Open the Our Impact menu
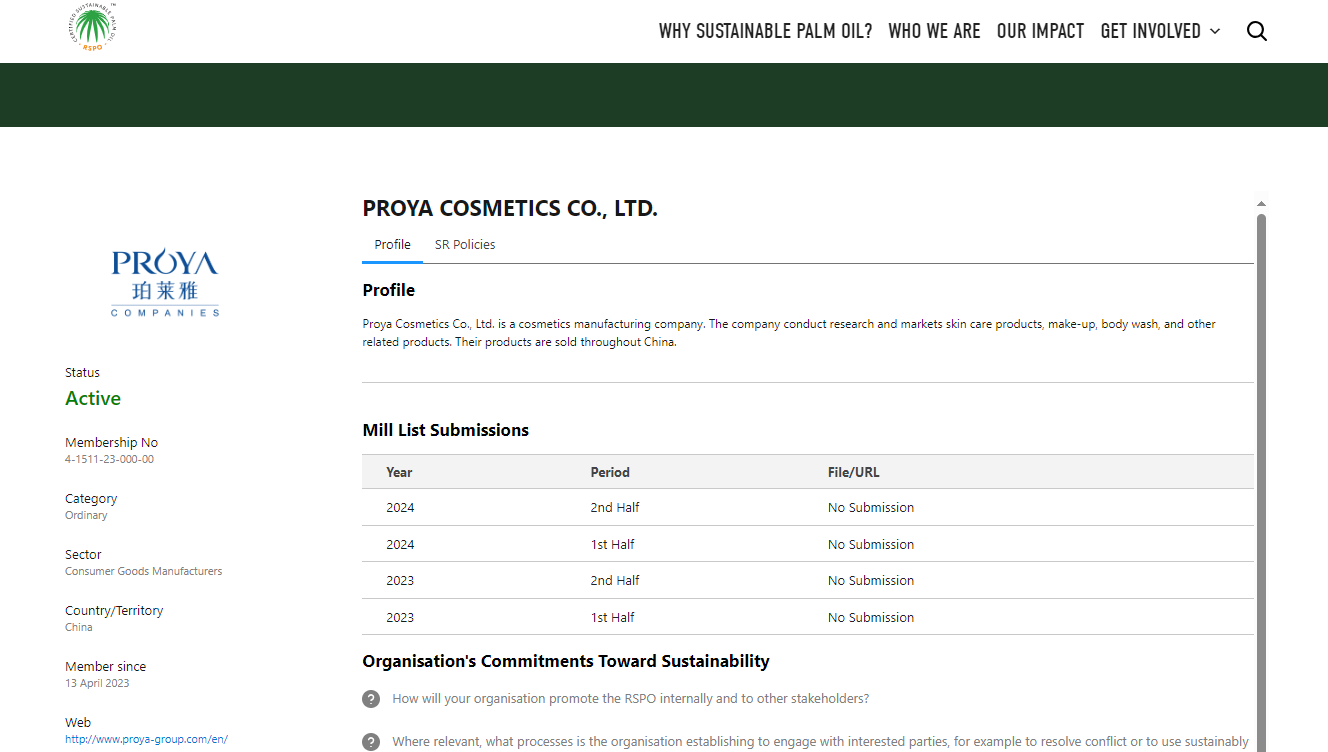This screenshot has height=752, width=1328. point(1040,31)
